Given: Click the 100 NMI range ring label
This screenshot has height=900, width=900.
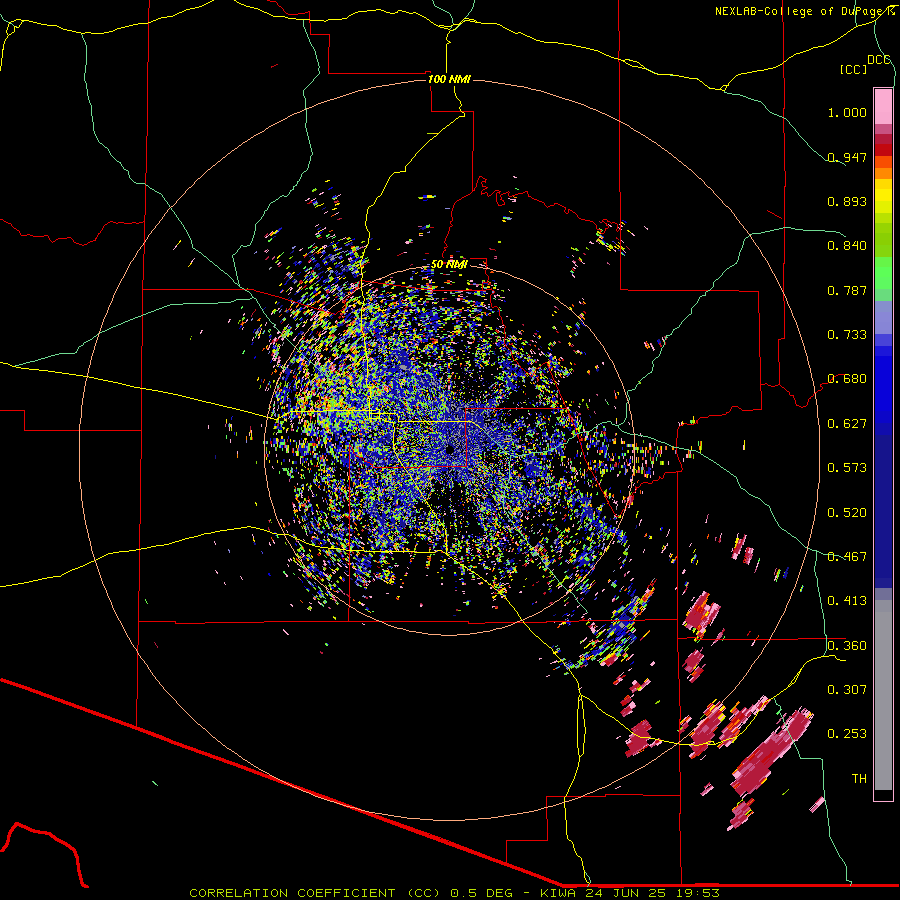Looking at the screenshot, I should [x=449, y=79].
